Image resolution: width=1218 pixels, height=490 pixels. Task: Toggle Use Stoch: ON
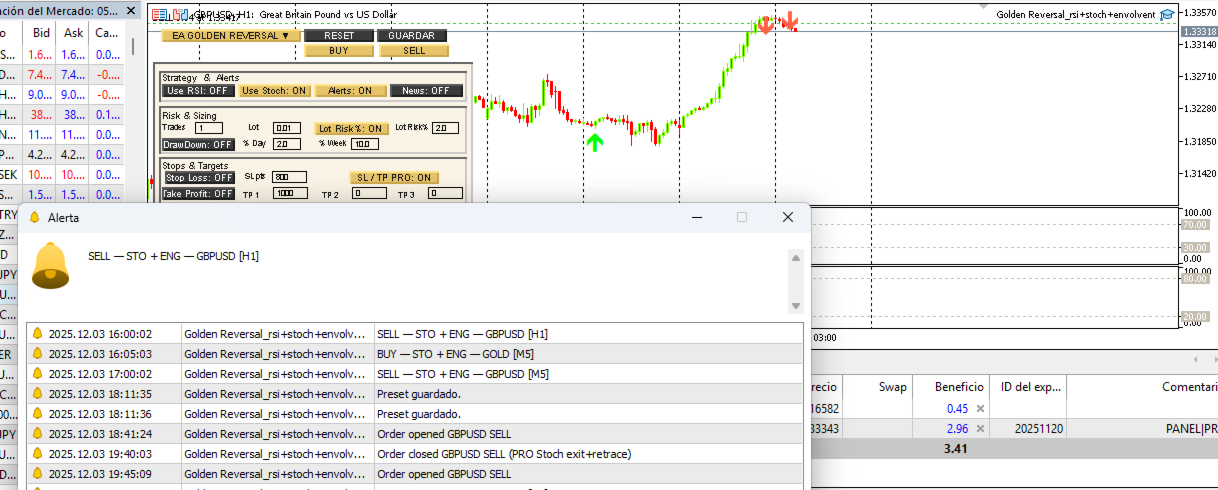pos(276,91)
